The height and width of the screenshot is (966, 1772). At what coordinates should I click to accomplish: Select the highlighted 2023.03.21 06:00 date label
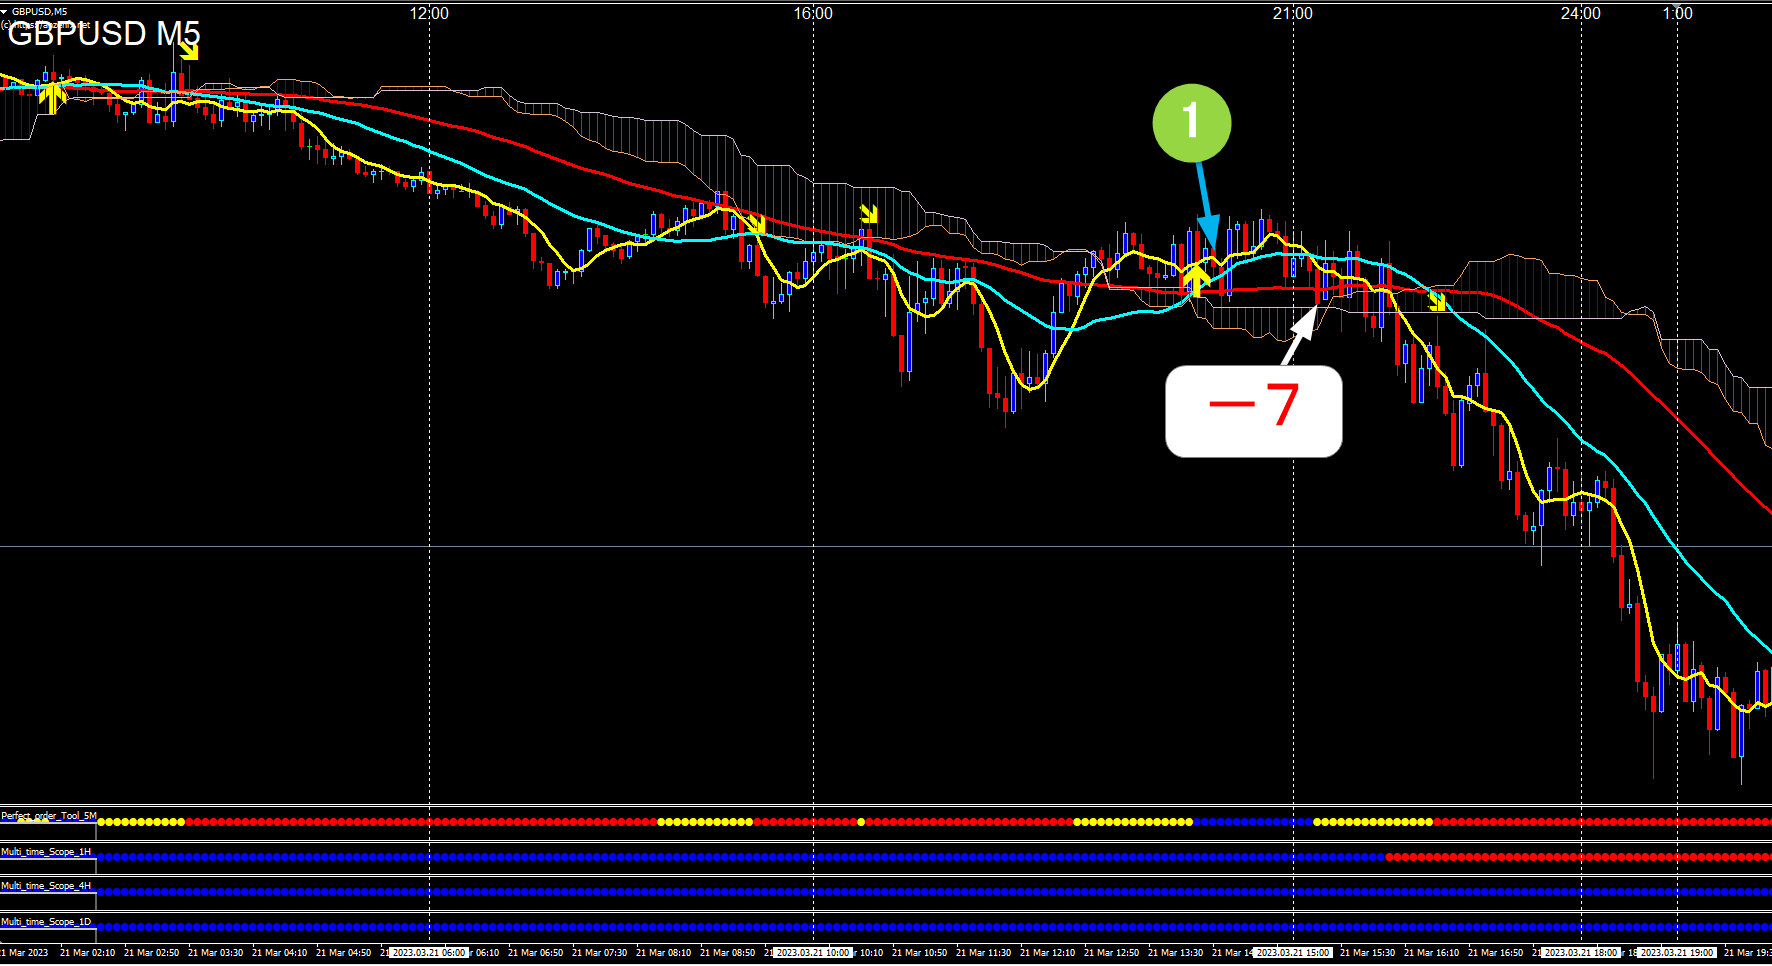[429, 953]
